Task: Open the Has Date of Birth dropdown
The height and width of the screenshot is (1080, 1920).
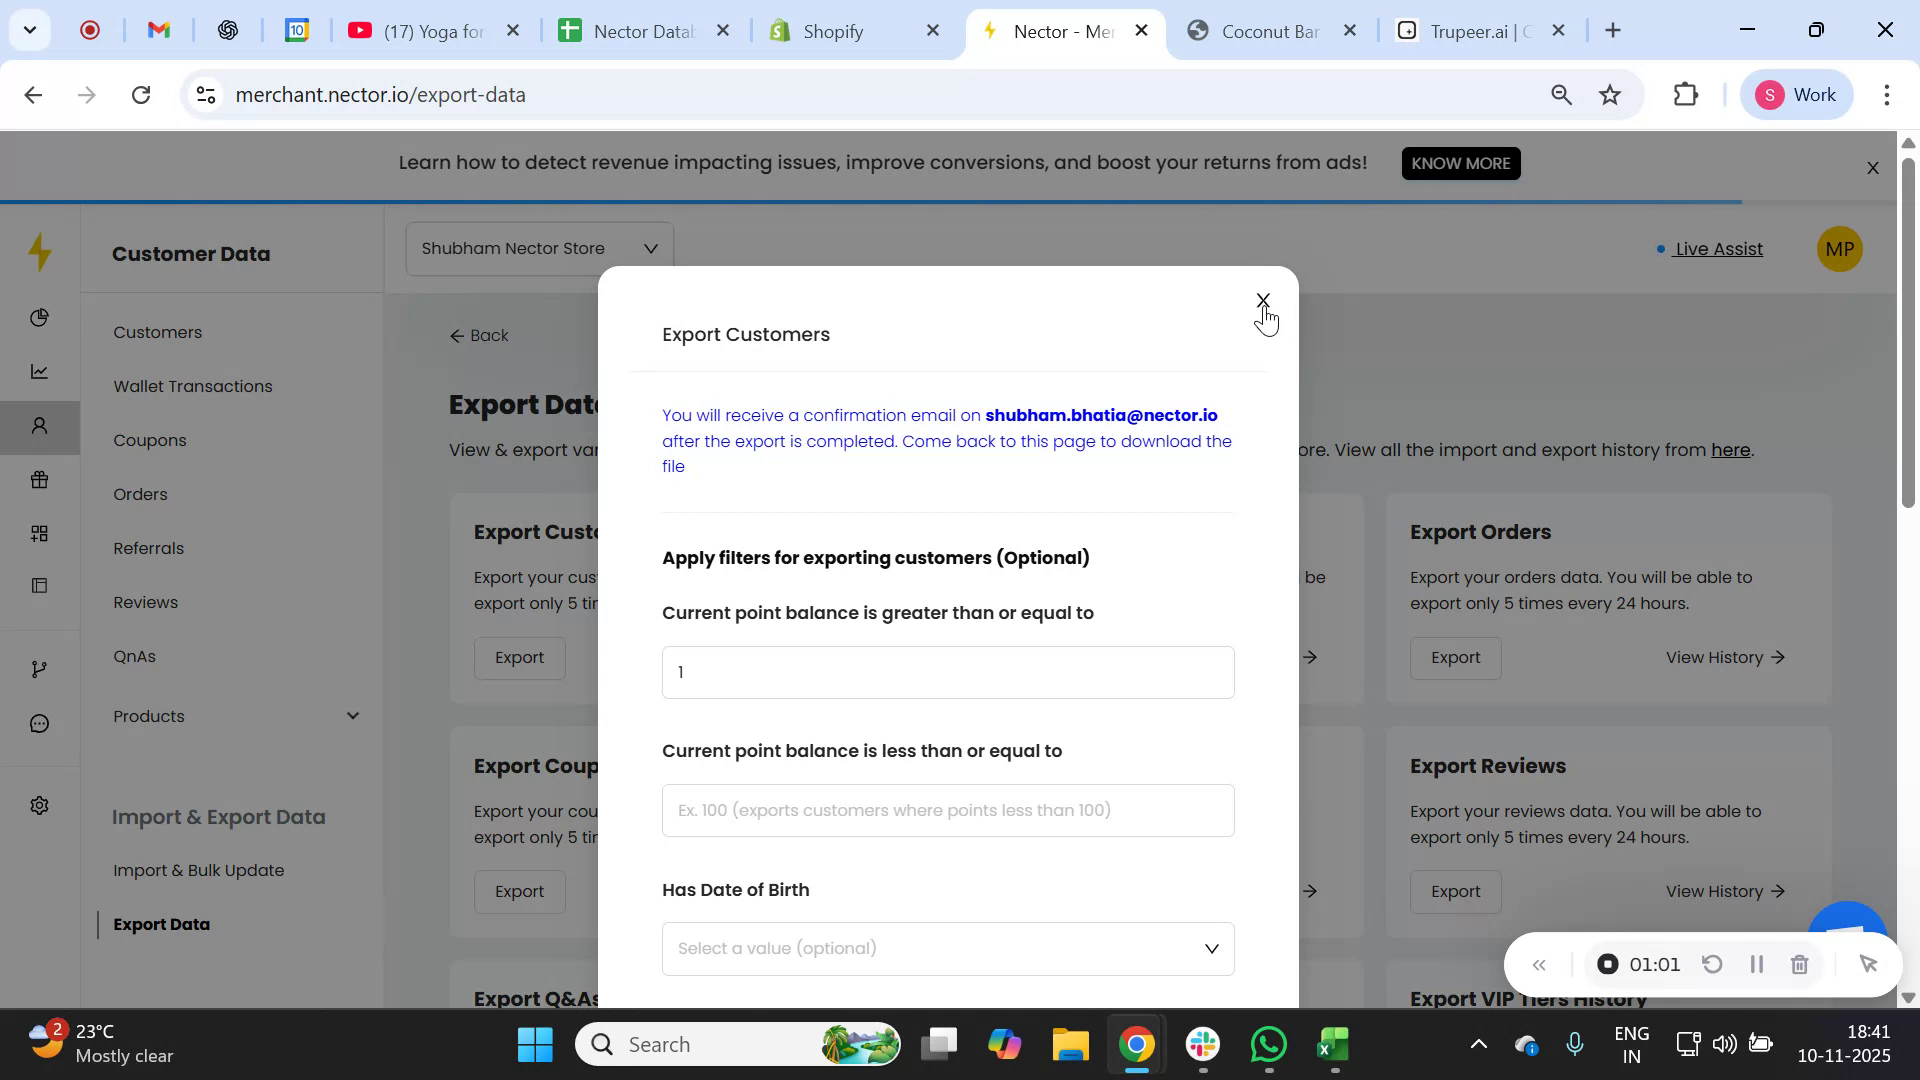Action: 947,948
